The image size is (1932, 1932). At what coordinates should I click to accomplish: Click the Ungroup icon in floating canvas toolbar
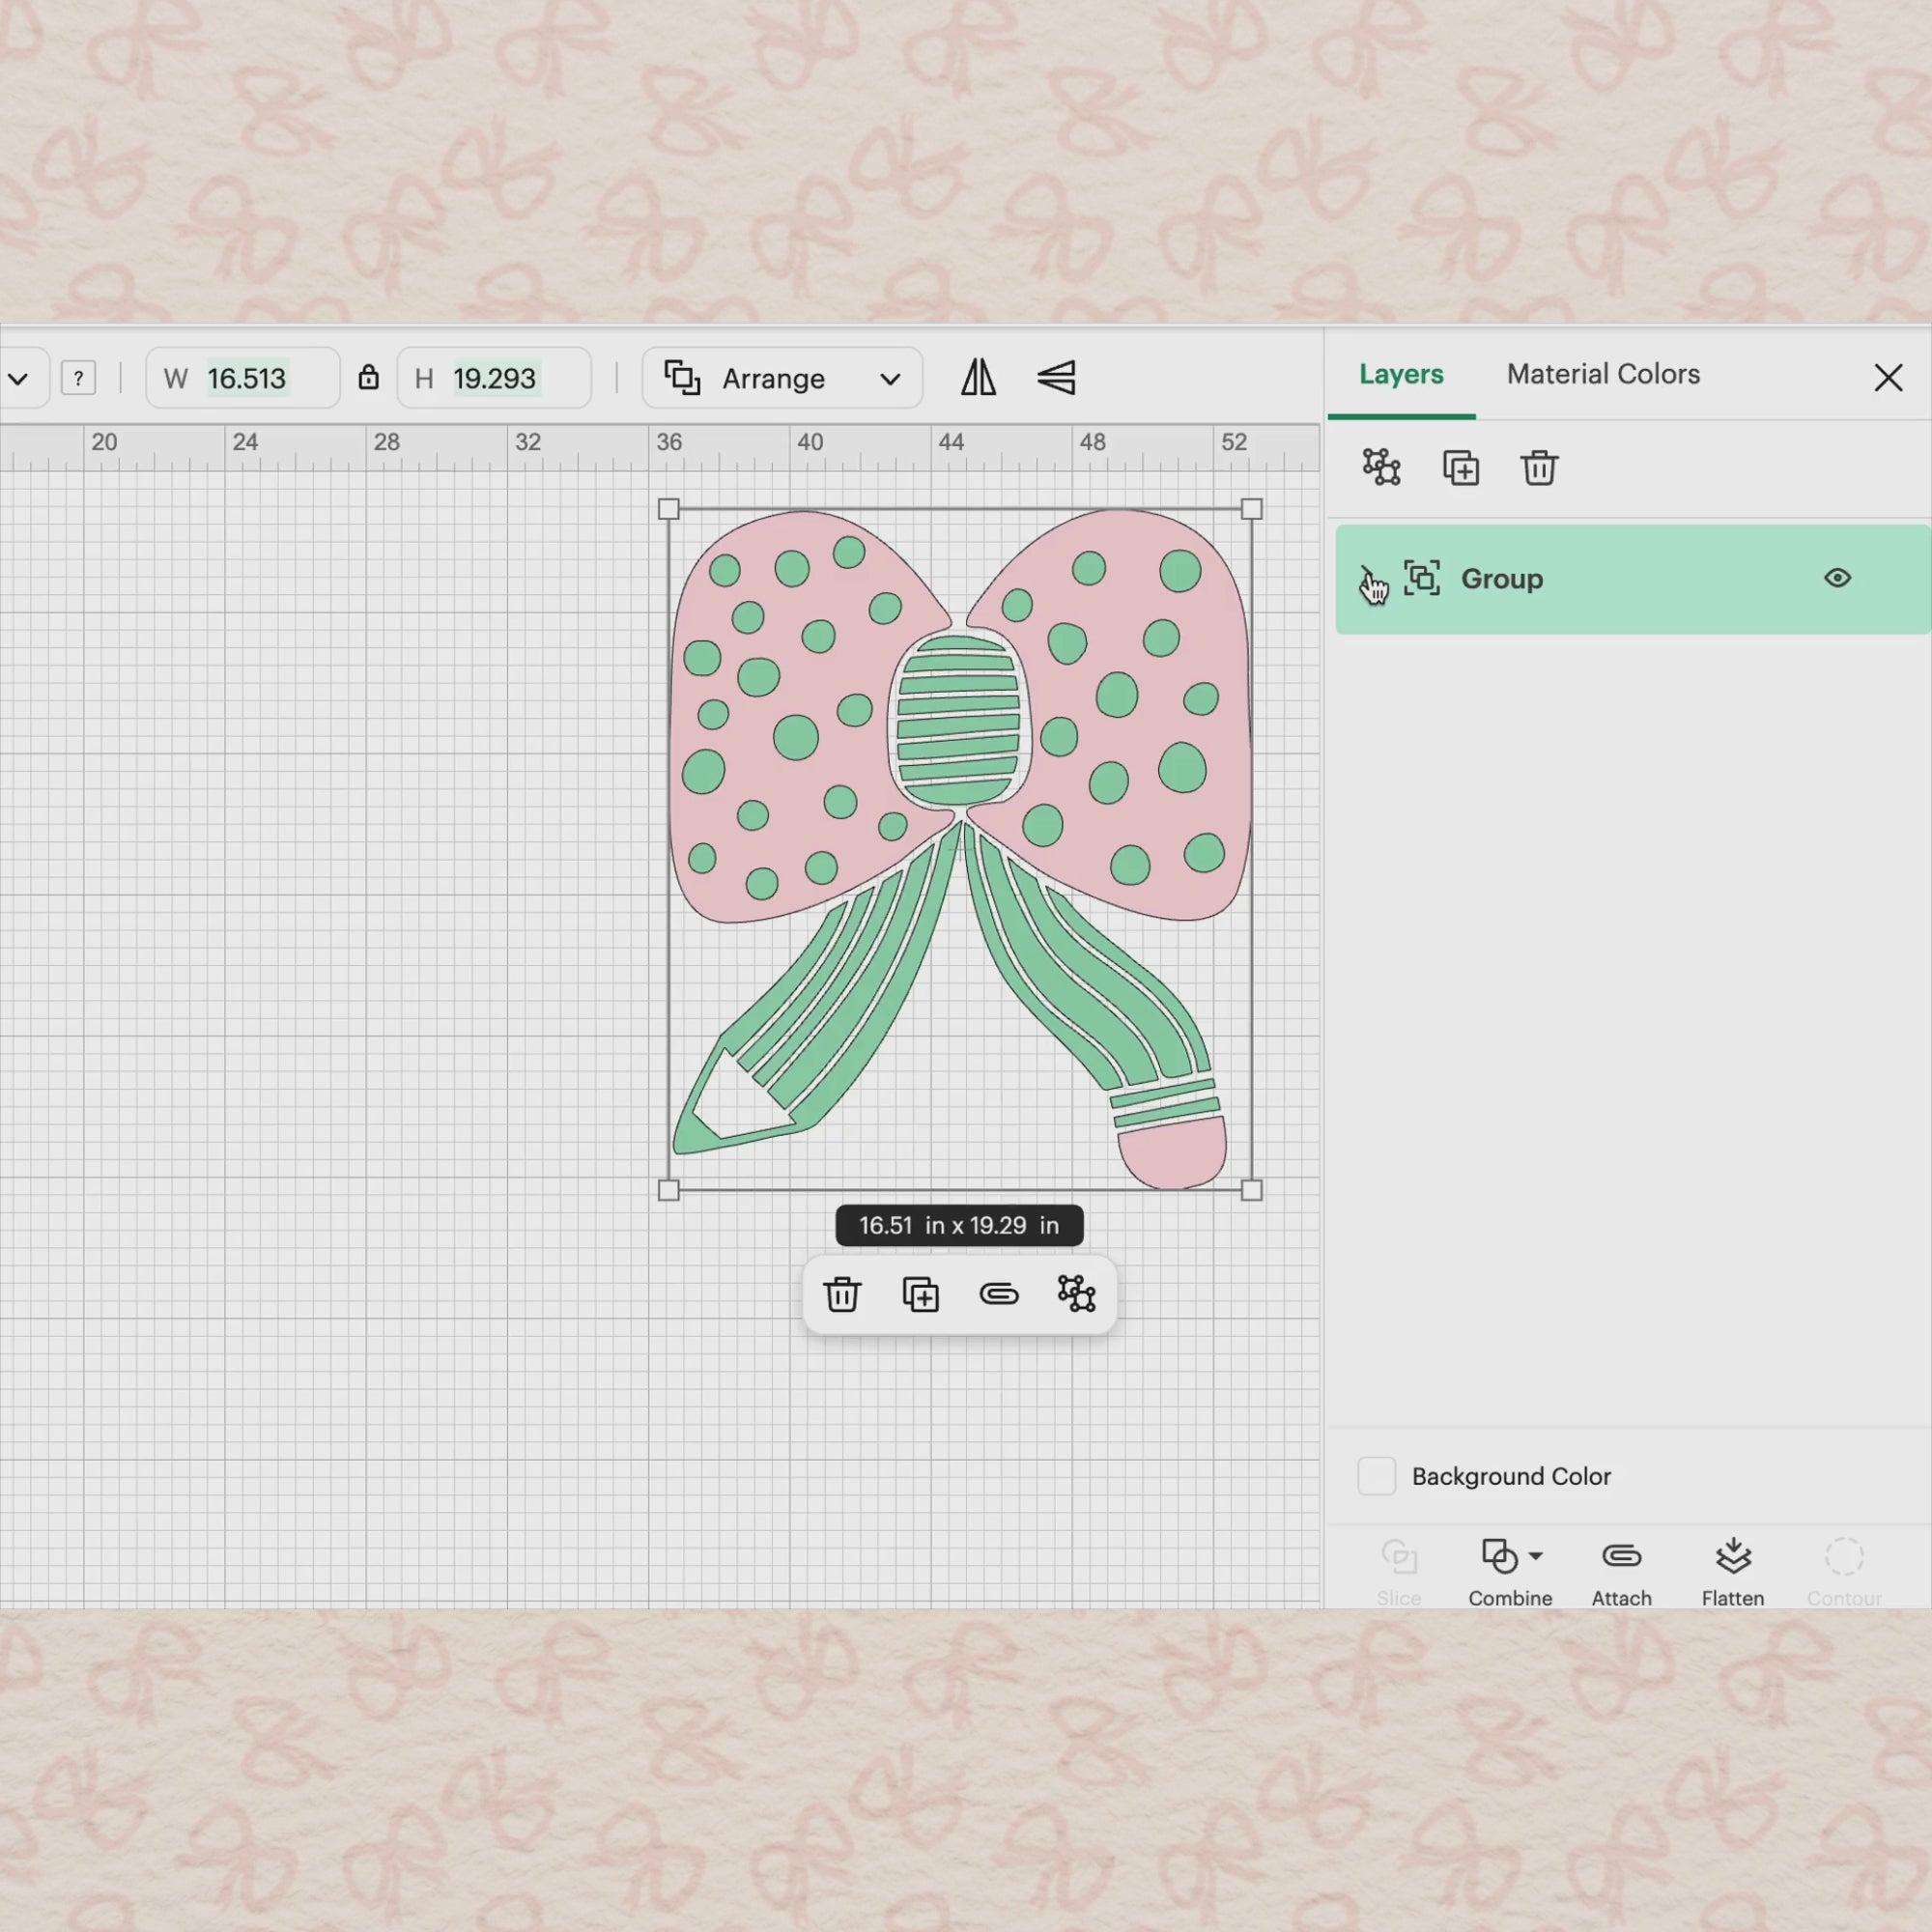1077,1294
